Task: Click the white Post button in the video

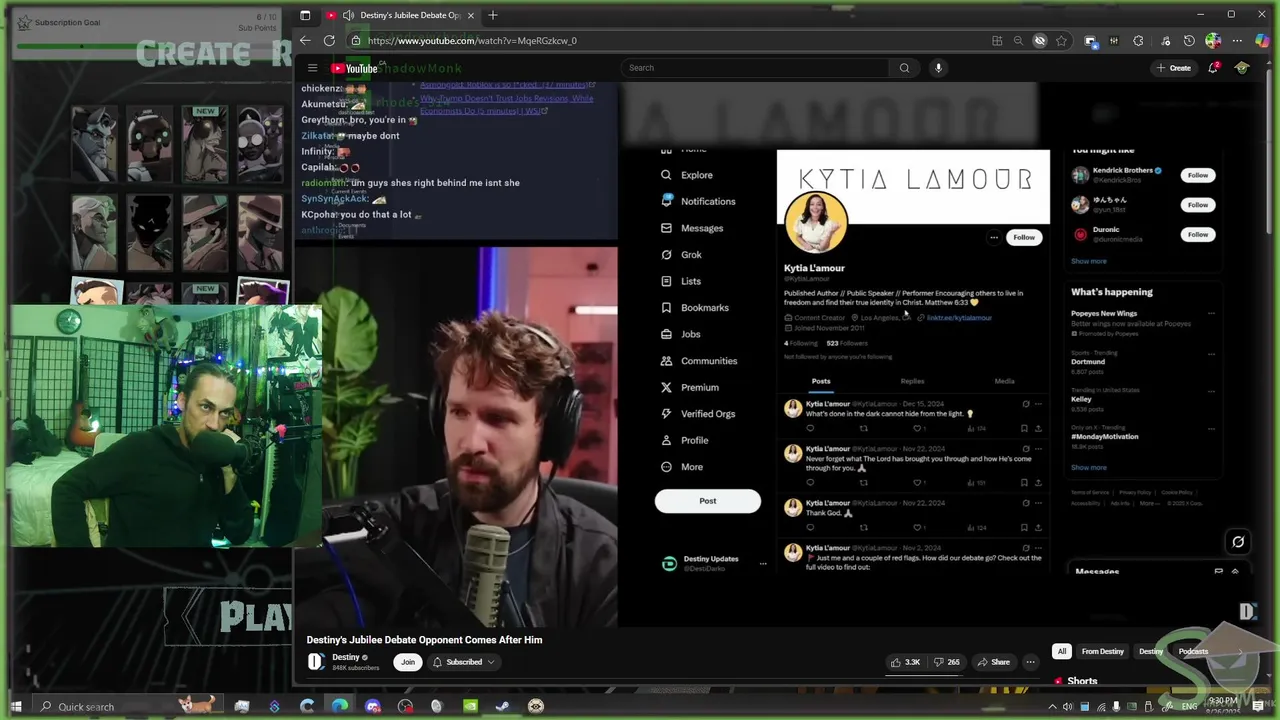Action: [x=708, y=501]
